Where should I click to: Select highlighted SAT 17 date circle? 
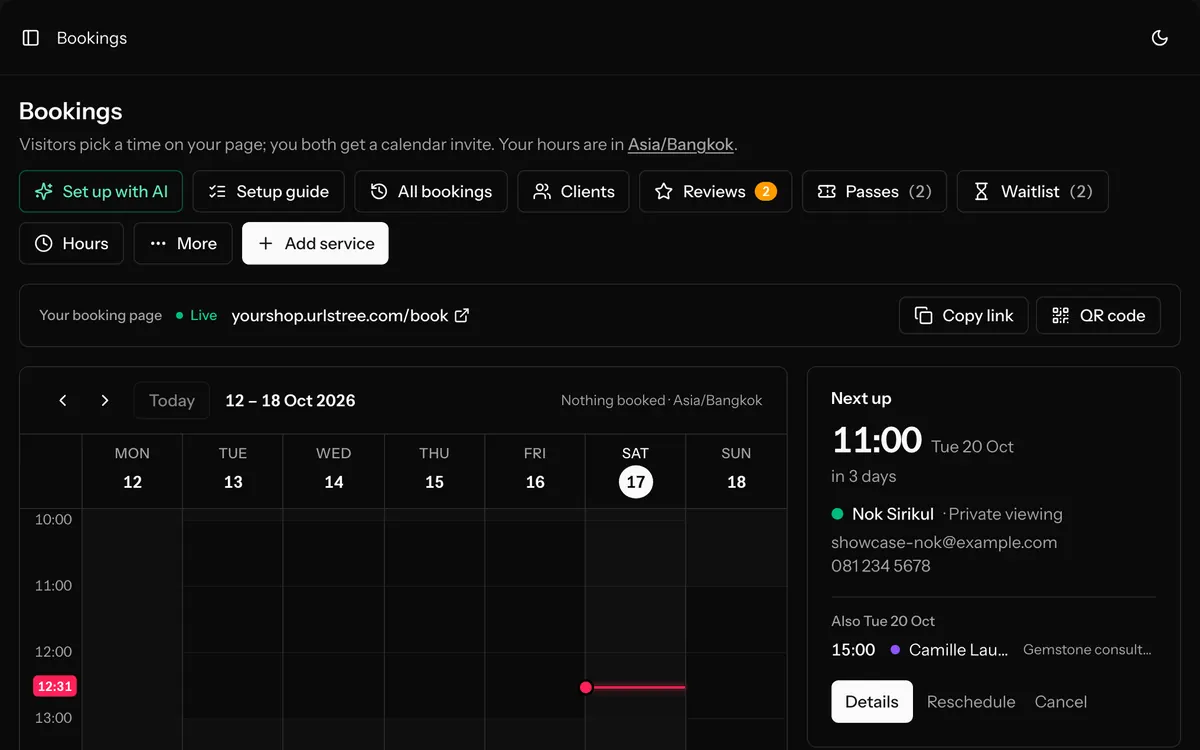point(636,482)
